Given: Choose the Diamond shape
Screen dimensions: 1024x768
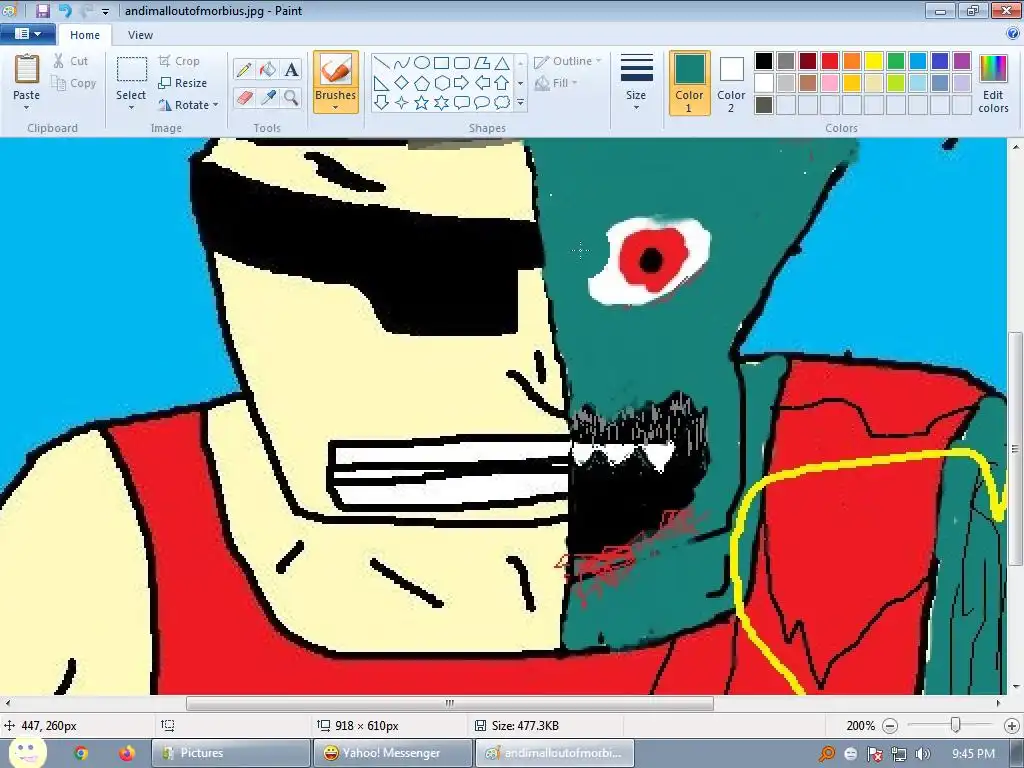Looking at the screenshot, I should pyautogui.click(x=402, y=83).
